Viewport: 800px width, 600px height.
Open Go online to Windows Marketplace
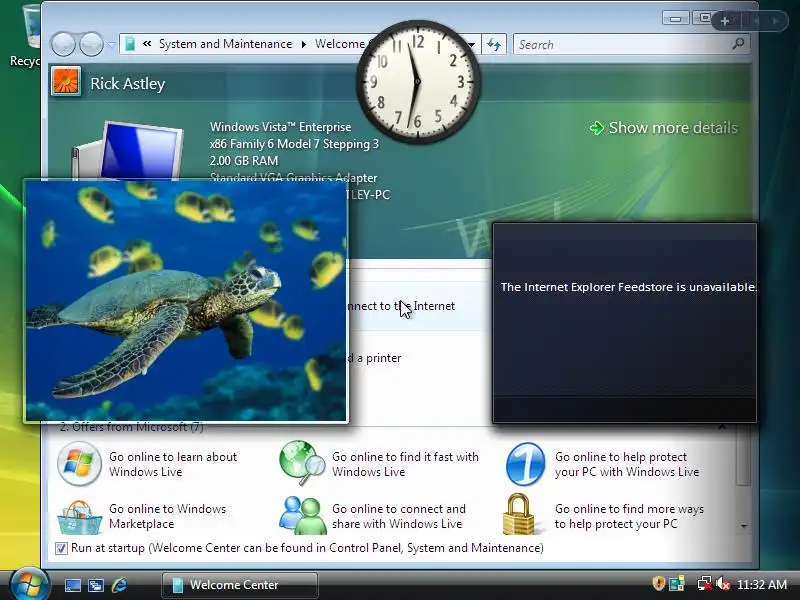167,516
